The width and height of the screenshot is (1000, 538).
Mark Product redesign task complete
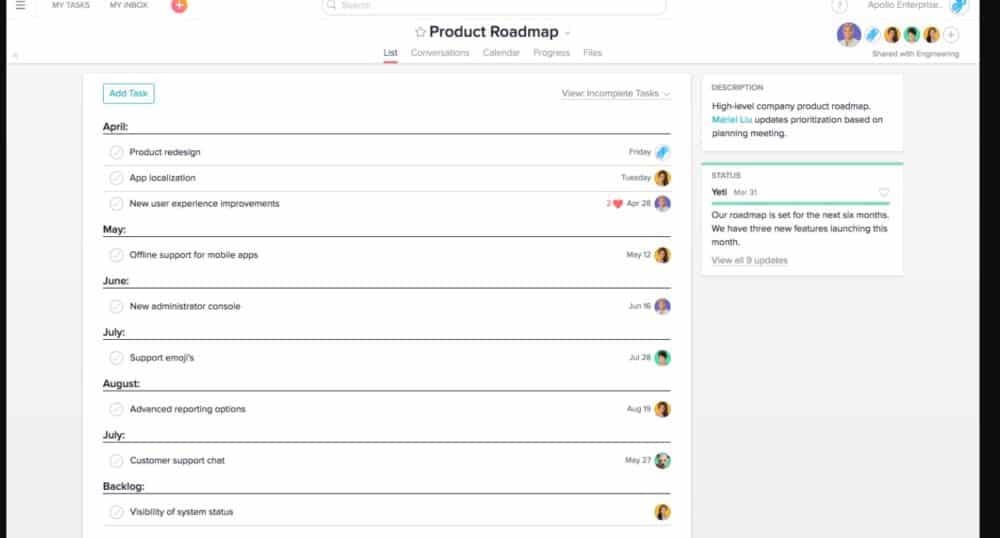click(116, 152)
